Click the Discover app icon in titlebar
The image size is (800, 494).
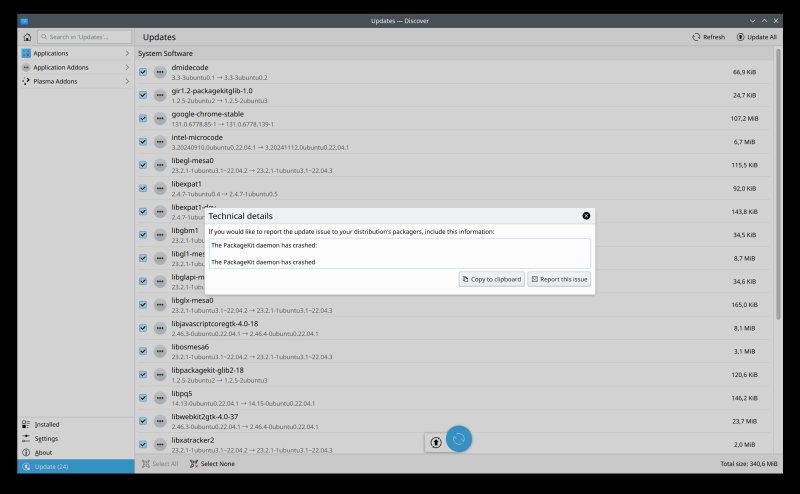(24, 21)
